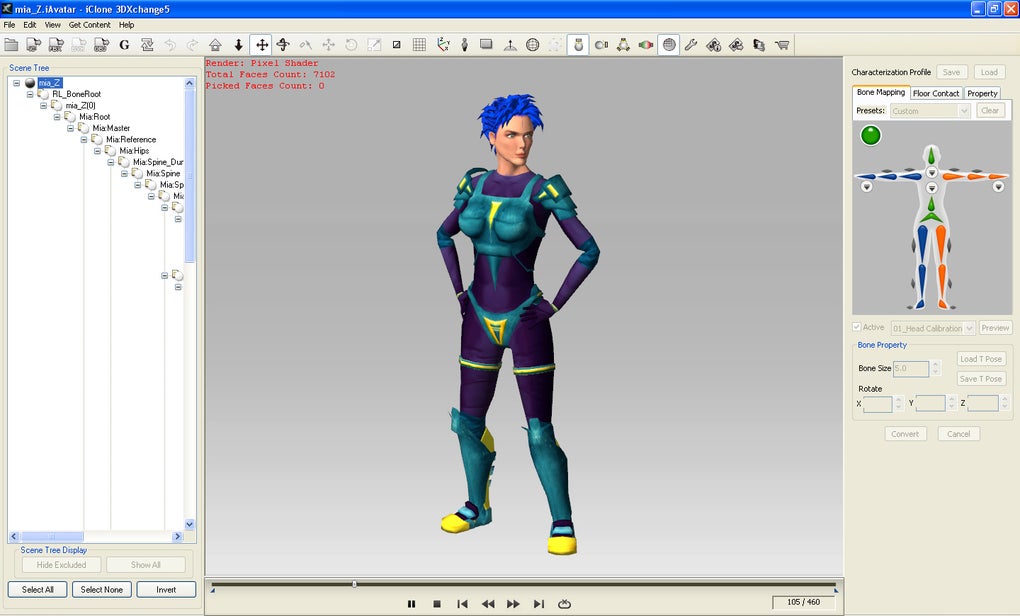The width and height of the screenshot is (1020, 616).
Task: Click the red and green capsule icon
Action: click(645, 45)
